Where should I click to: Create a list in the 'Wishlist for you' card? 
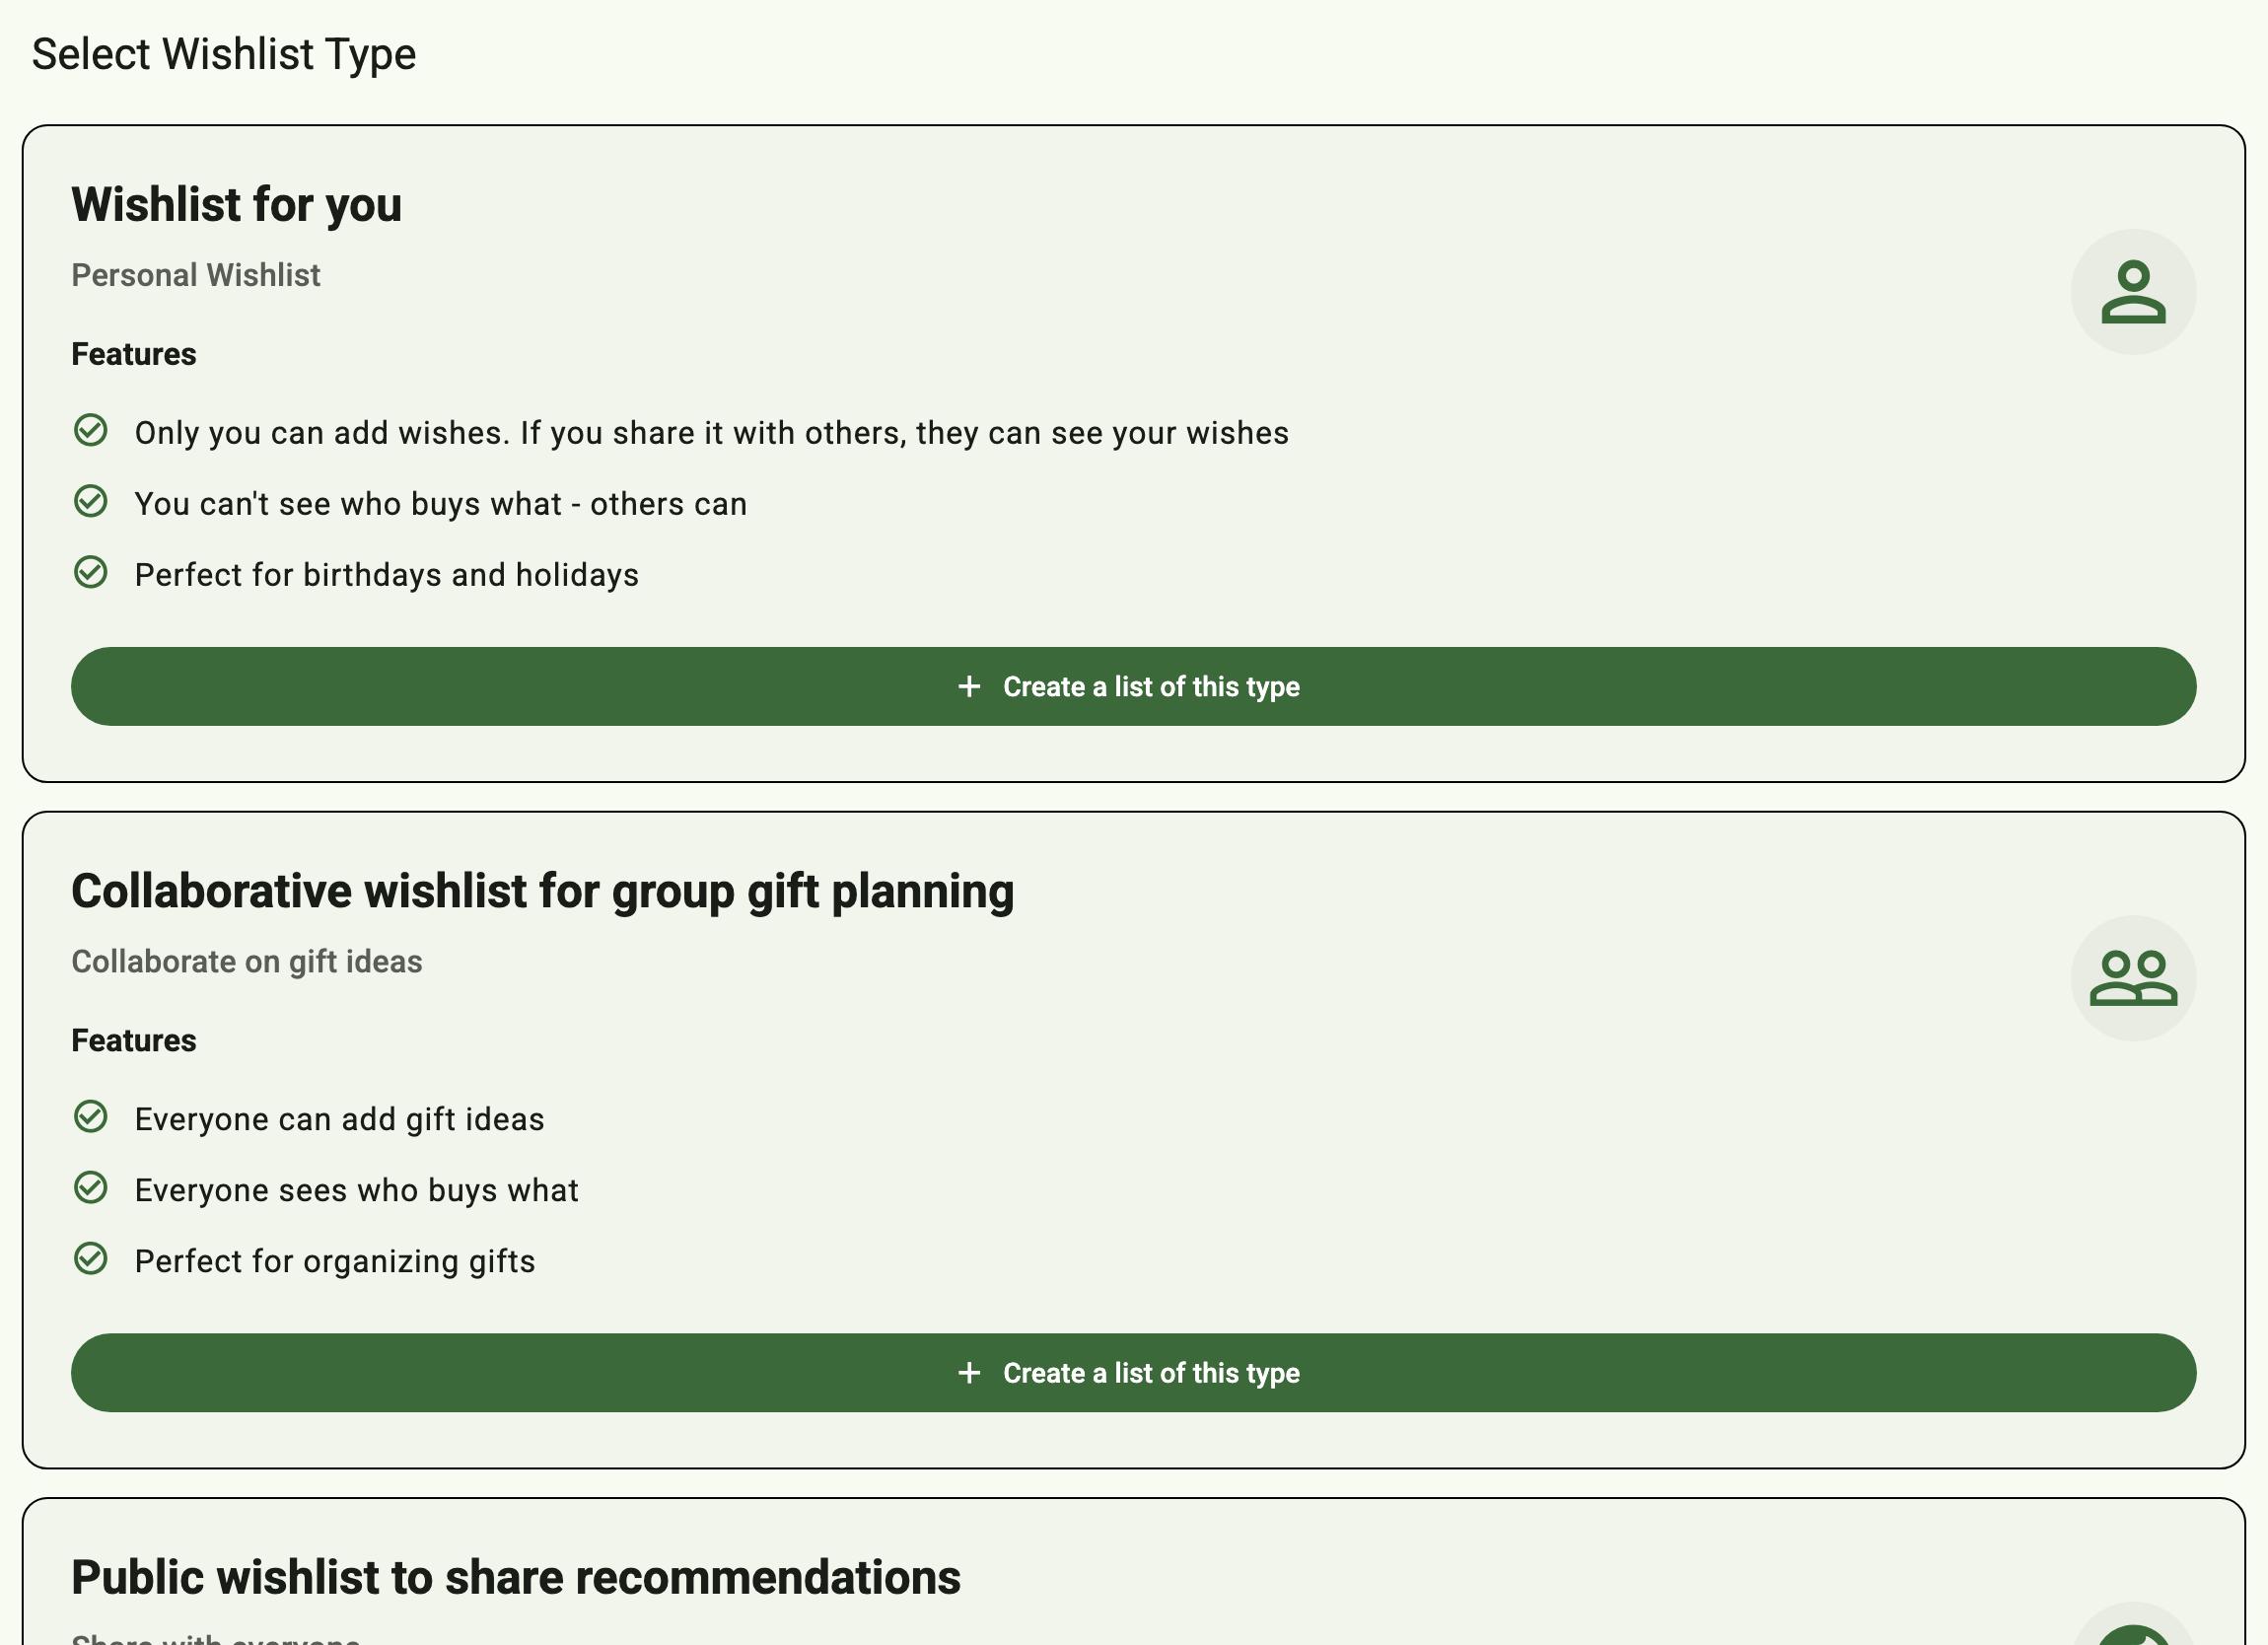click(x=1133, y=687)
